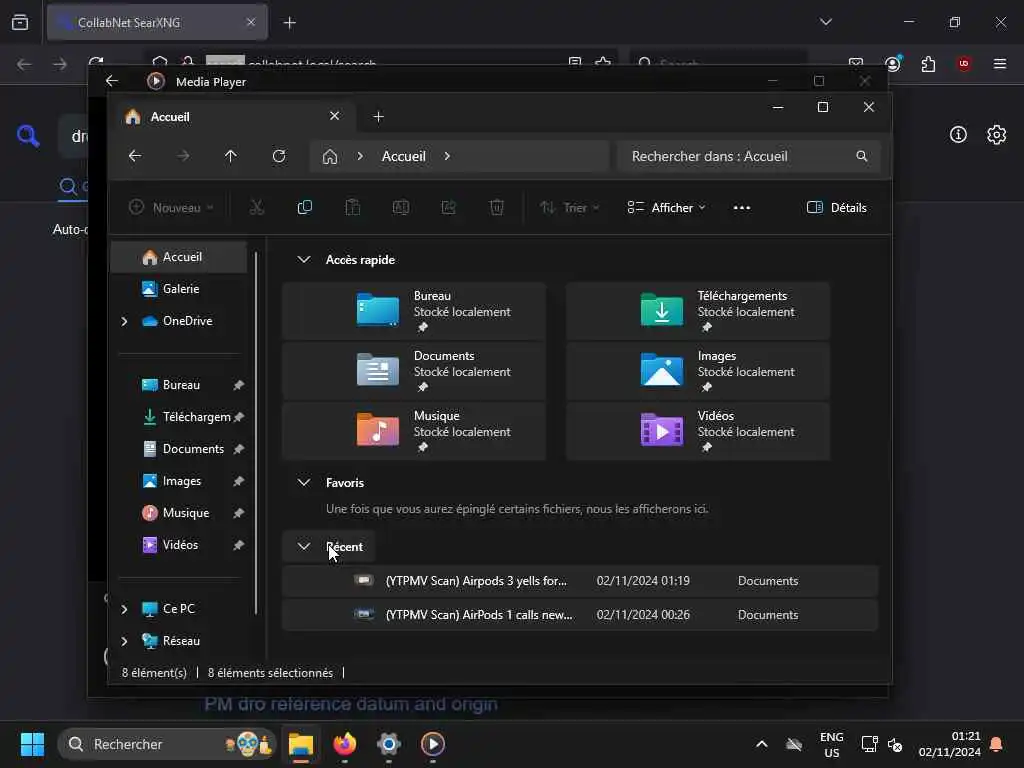This screenshot has height=768, width=1024.
Task: Unpin Bureau in the sidebar
Action: point(238,385)
